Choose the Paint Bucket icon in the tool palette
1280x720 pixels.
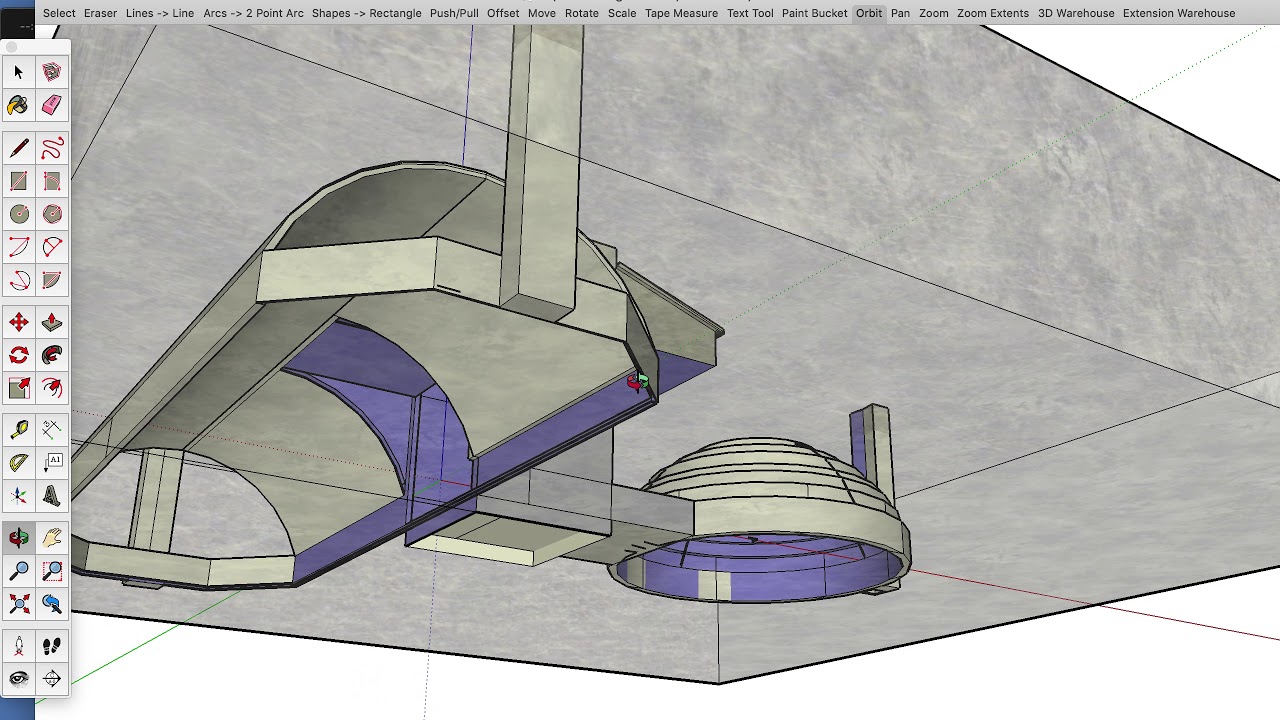pyautogui.click(x=19, y=105)
